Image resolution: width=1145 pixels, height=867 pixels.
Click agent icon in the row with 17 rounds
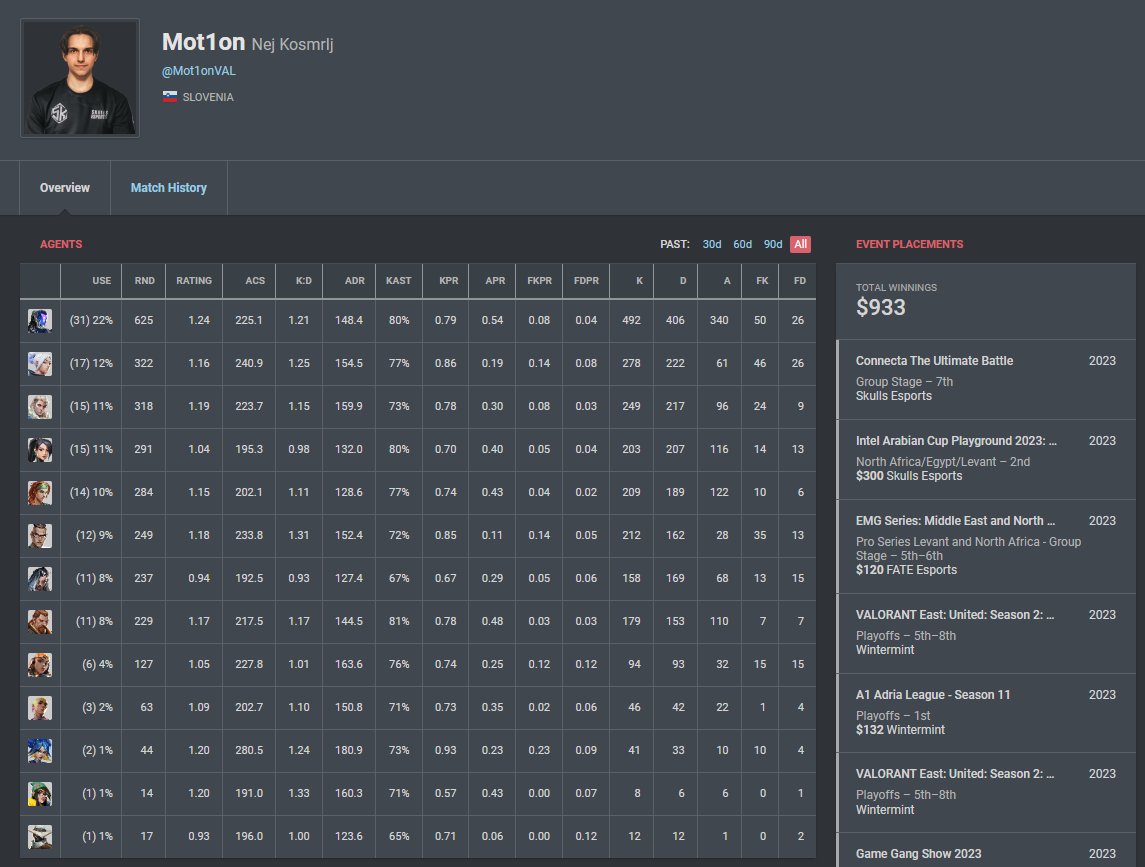[39, 836]
